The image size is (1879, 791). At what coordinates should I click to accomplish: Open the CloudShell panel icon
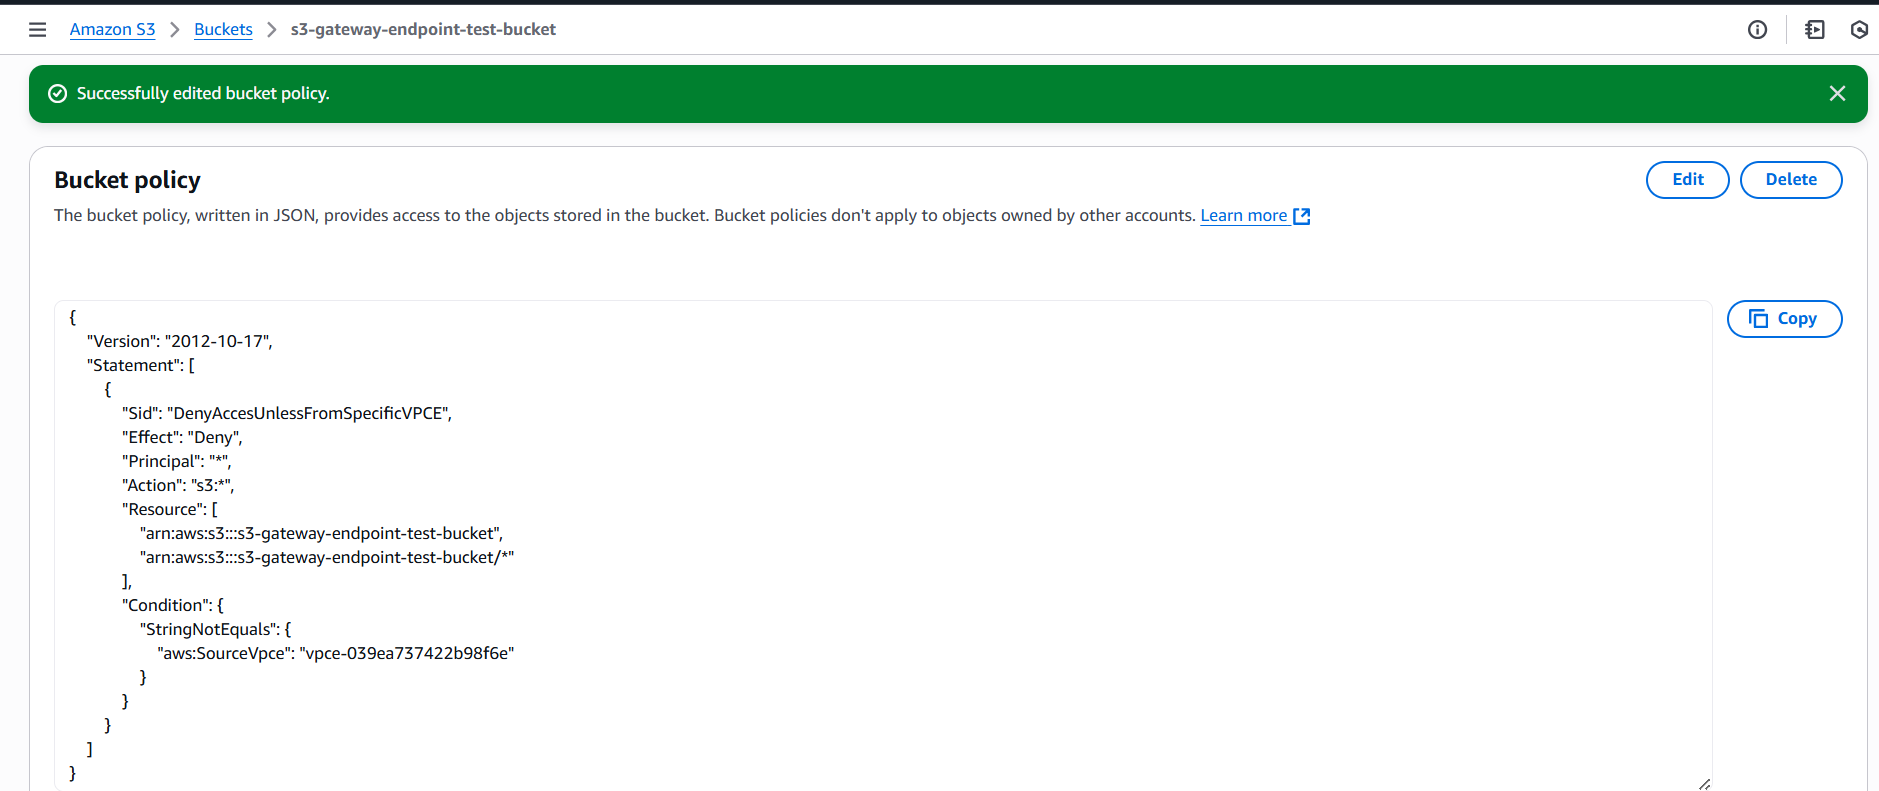1815,30
